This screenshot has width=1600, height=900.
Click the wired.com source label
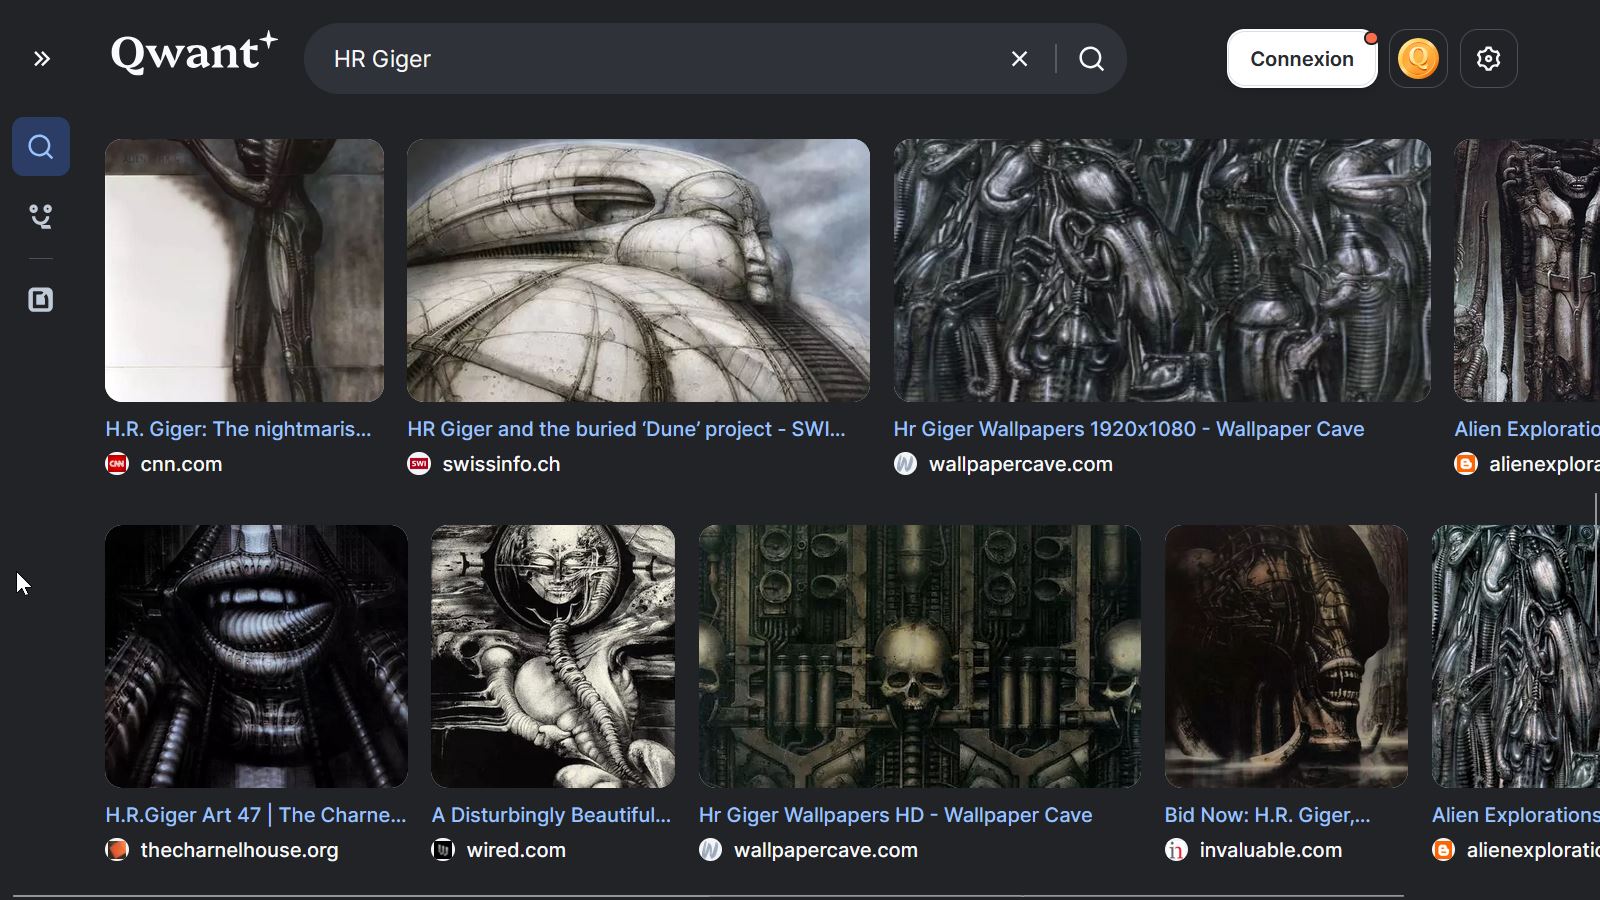tap(516, 850)
